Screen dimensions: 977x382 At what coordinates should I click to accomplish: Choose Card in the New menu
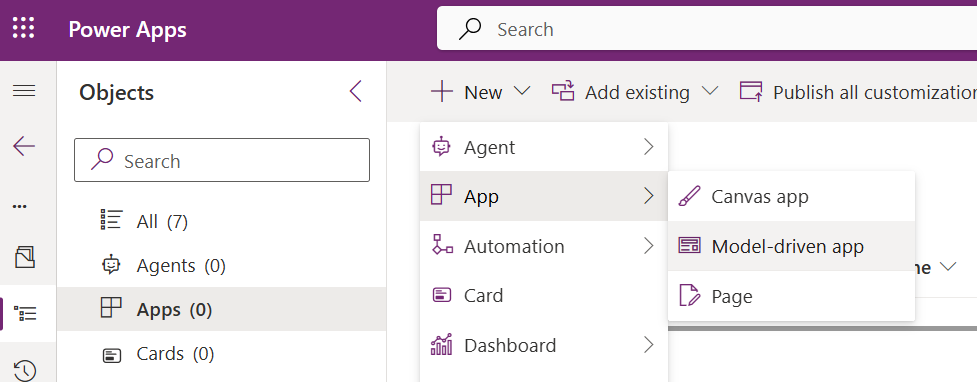click(544, 295)
